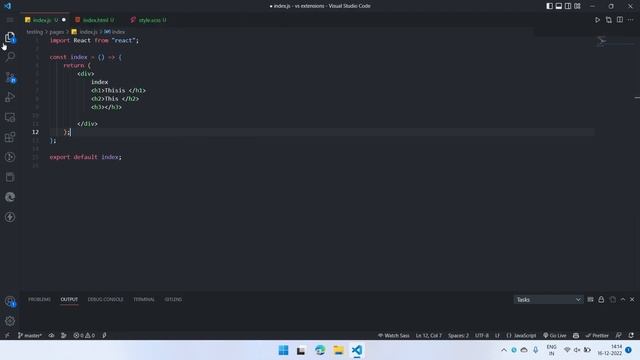Screen dimensions: 640x360
Task: Open the Windows Start button
Action: pyautogui.click(x=283, y=350)
